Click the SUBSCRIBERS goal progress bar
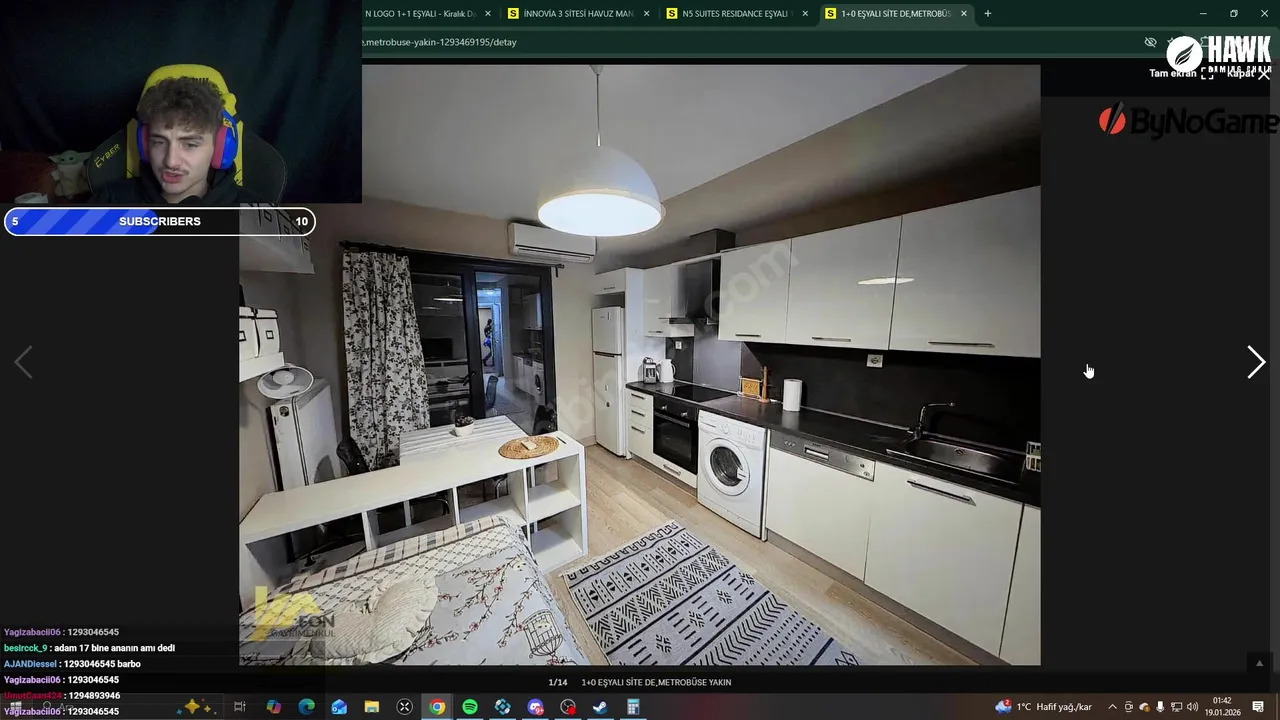This screenshot has height=720, width=1280. (x=160, y=221)
